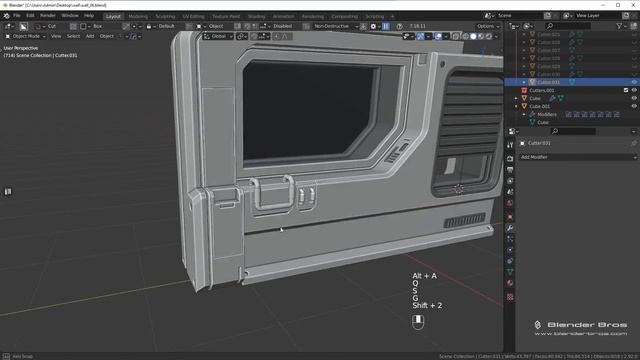Viewport: 640px width, 360px height.
Task: Click the Blender logo menu icon
Action: click(7, 16)
